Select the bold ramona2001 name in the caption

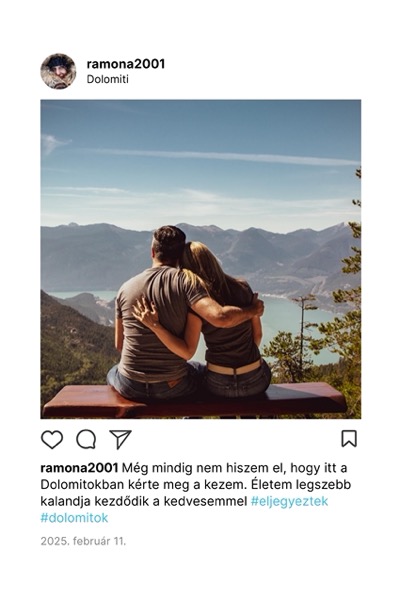tap(79, 468)
